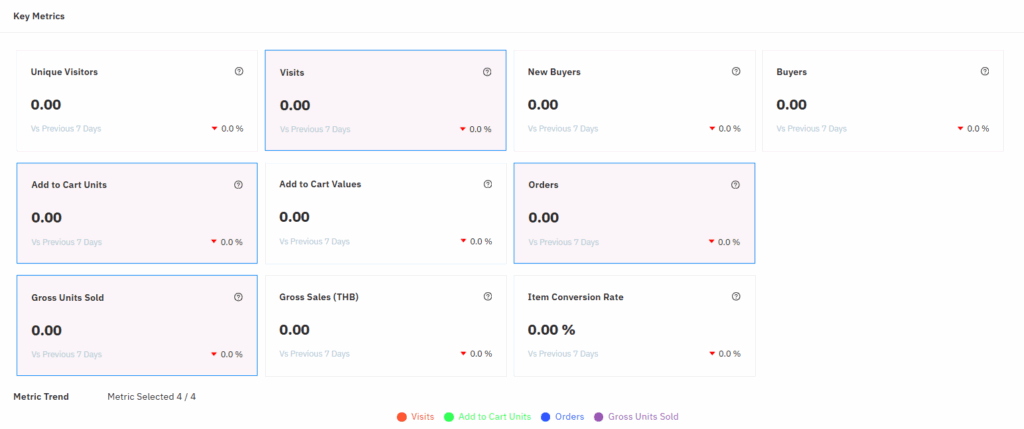Click help icon on Gross Units Sold

(238, 297)
